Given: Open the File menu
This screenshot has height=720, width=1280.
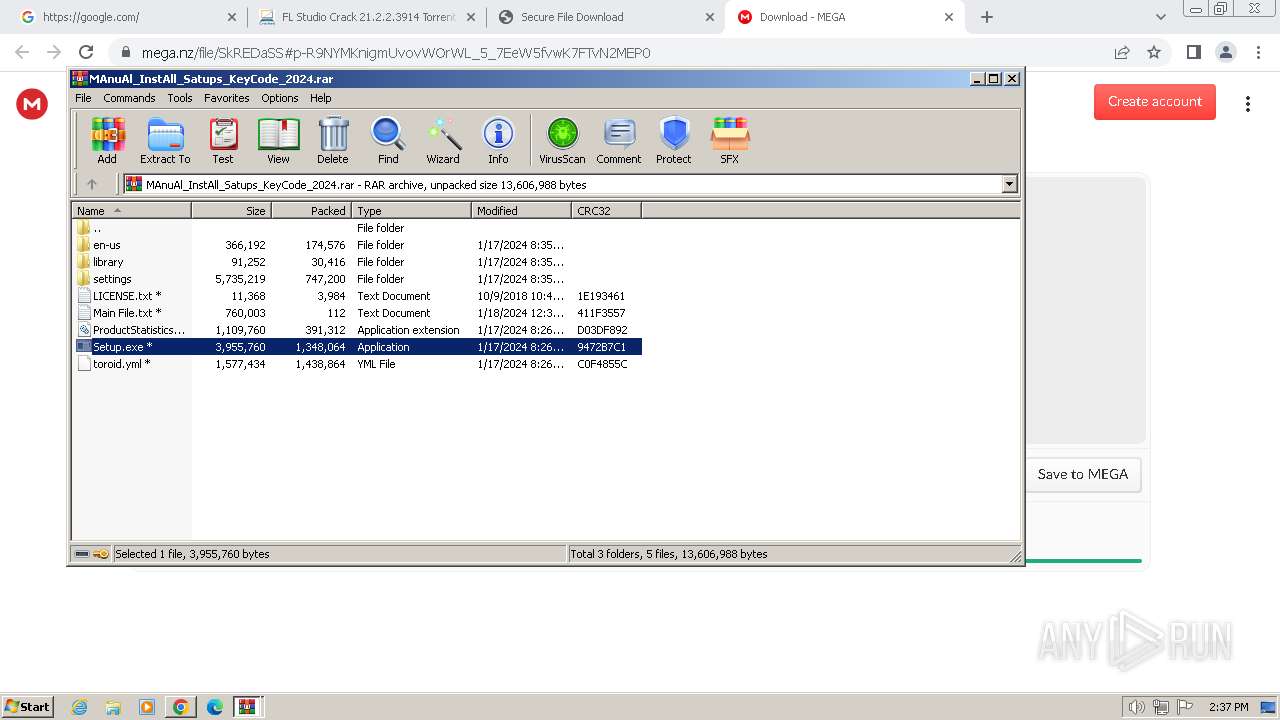Looking at the screenshot, I should 83,98.
